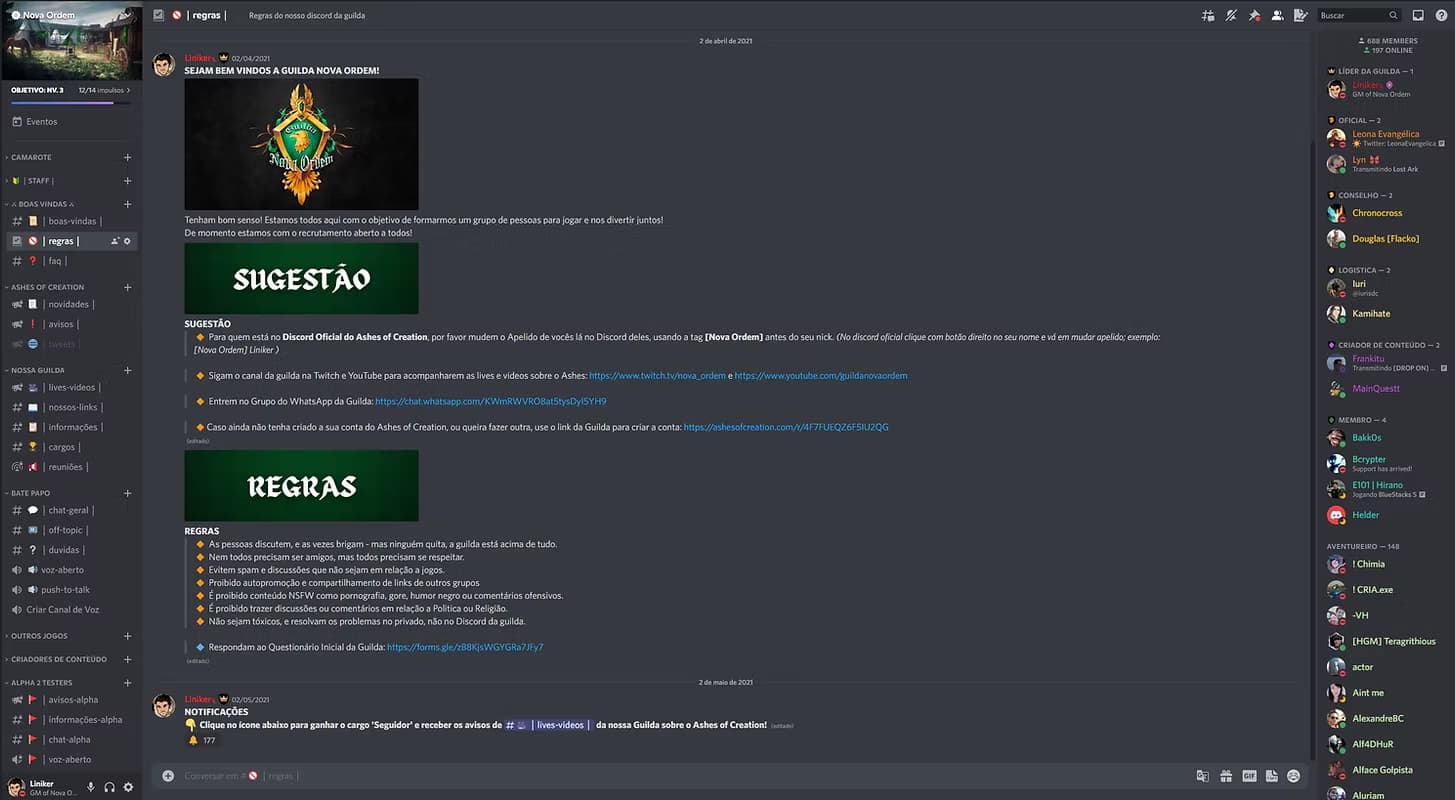Open the Eventos menu item

[x=42, y=122]
